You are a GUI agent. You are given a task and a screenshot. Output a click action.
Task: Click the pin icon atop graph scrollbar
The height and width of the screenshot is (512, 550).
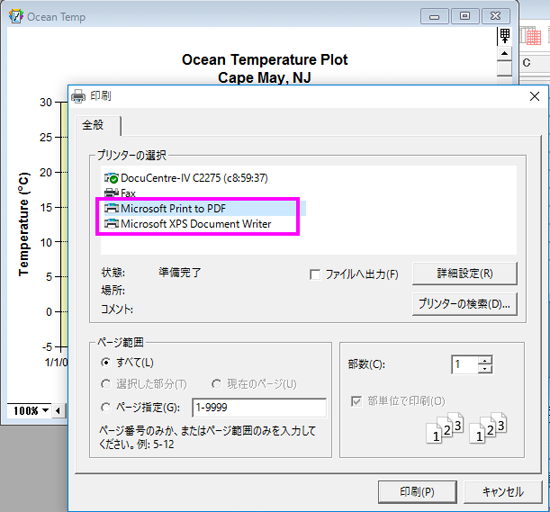[504, 36]
